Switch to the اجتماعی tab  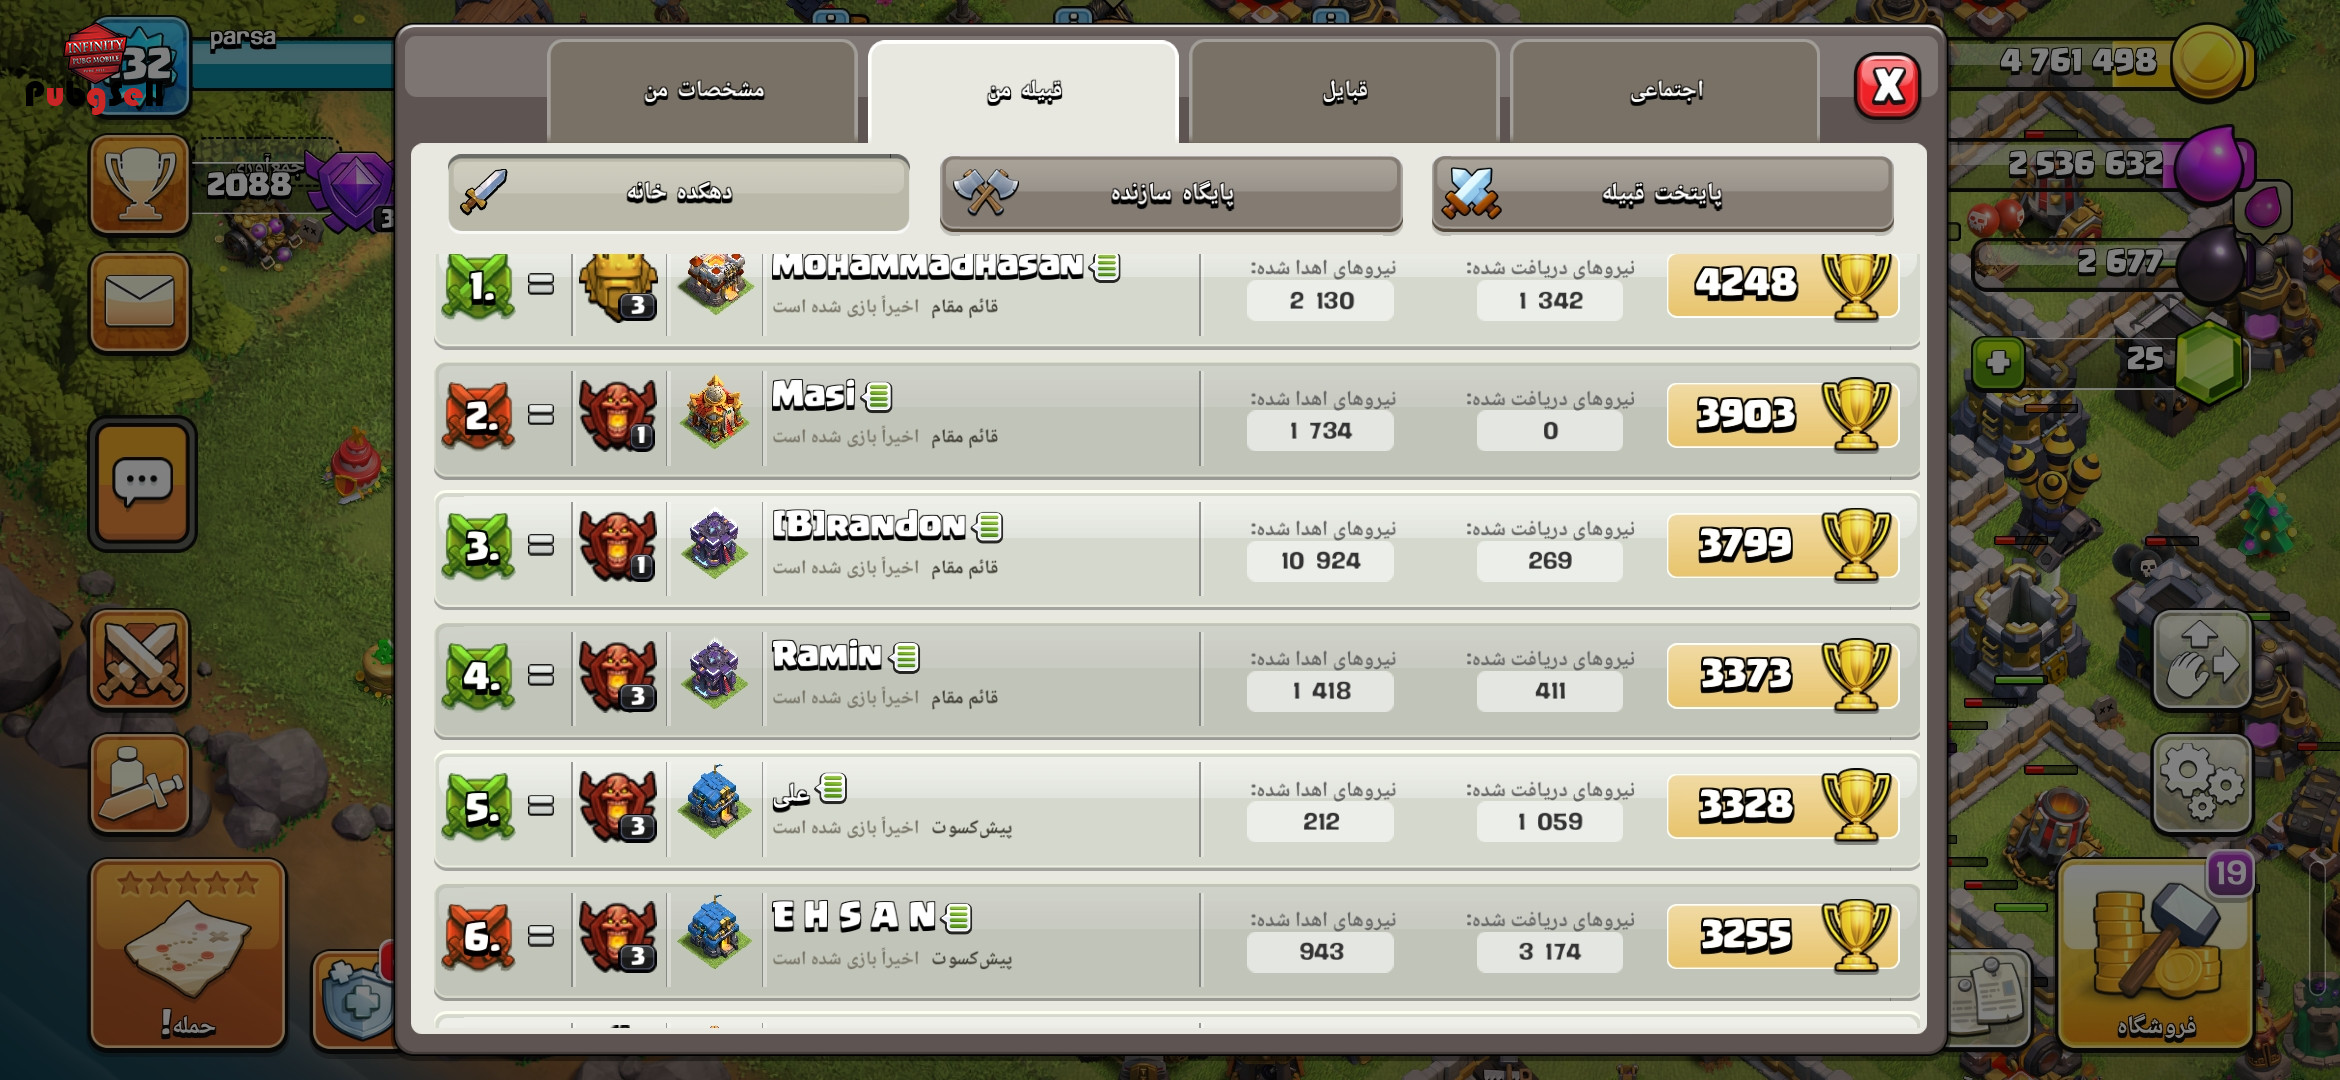[x=1666, y=91]
